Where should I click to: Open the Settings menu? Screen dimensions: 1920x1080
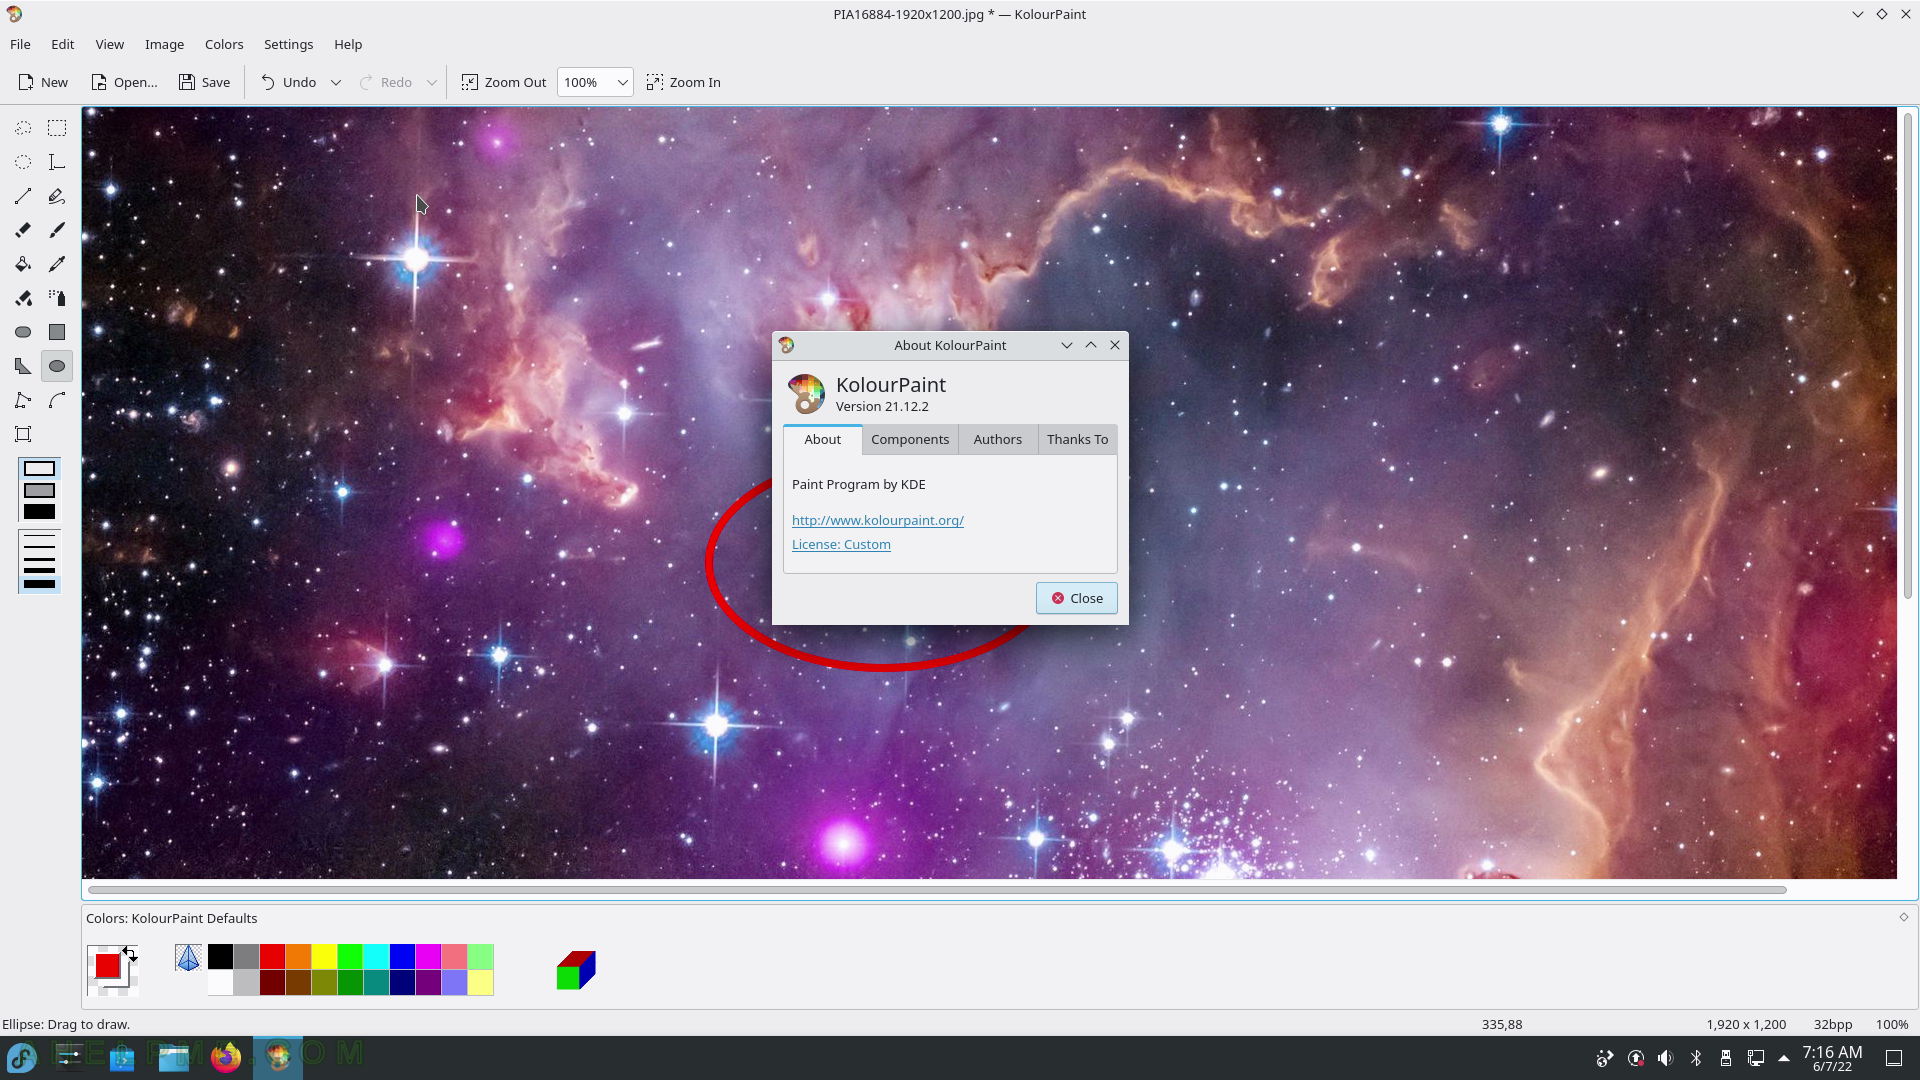288,44
